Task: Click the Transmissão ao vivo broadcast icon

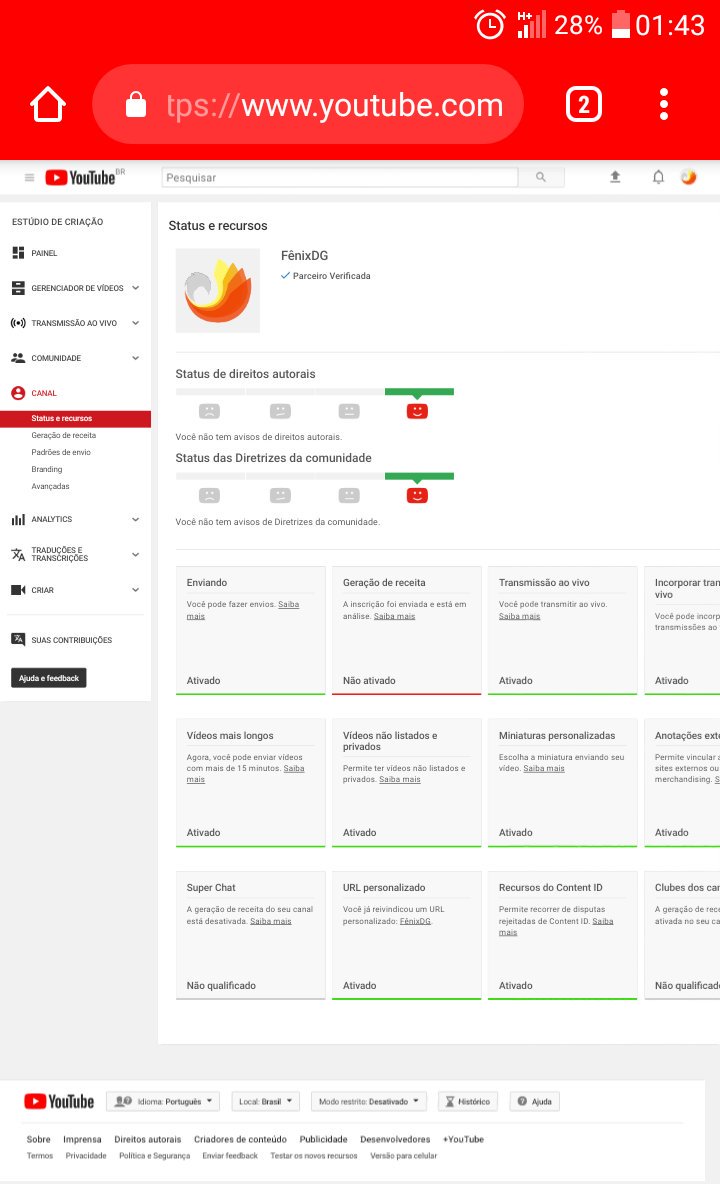Action: pyautogui.click(x=18, y=323)
